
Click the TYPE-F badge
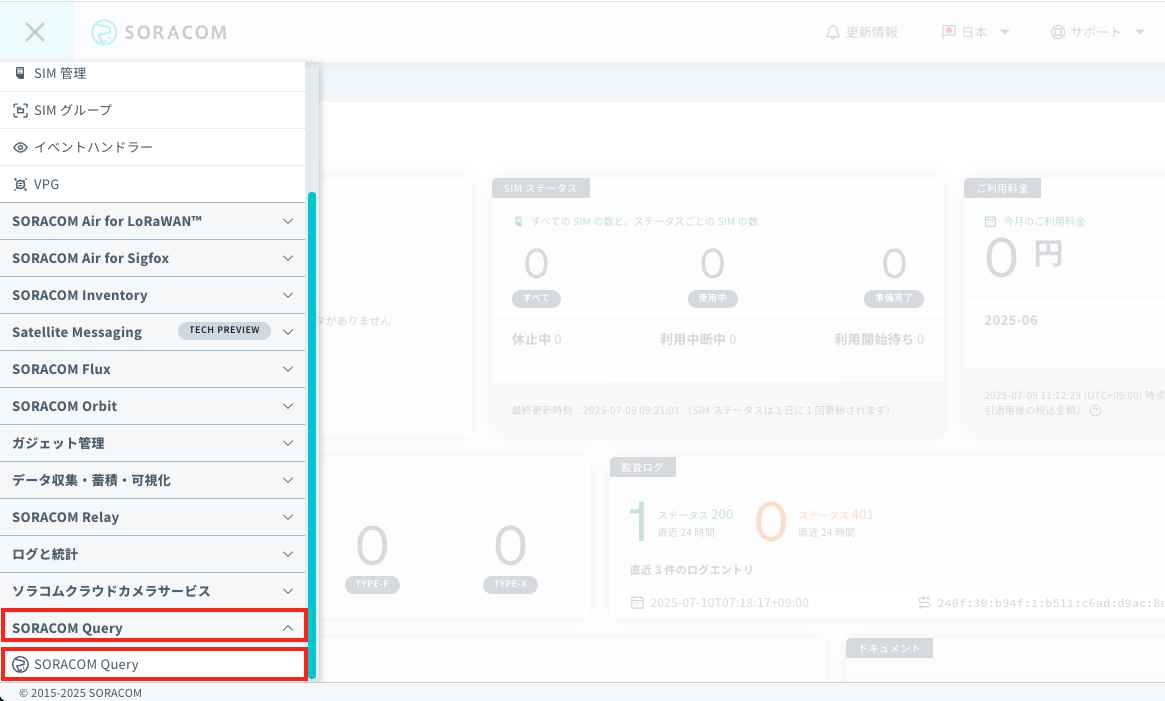(372, 584)
